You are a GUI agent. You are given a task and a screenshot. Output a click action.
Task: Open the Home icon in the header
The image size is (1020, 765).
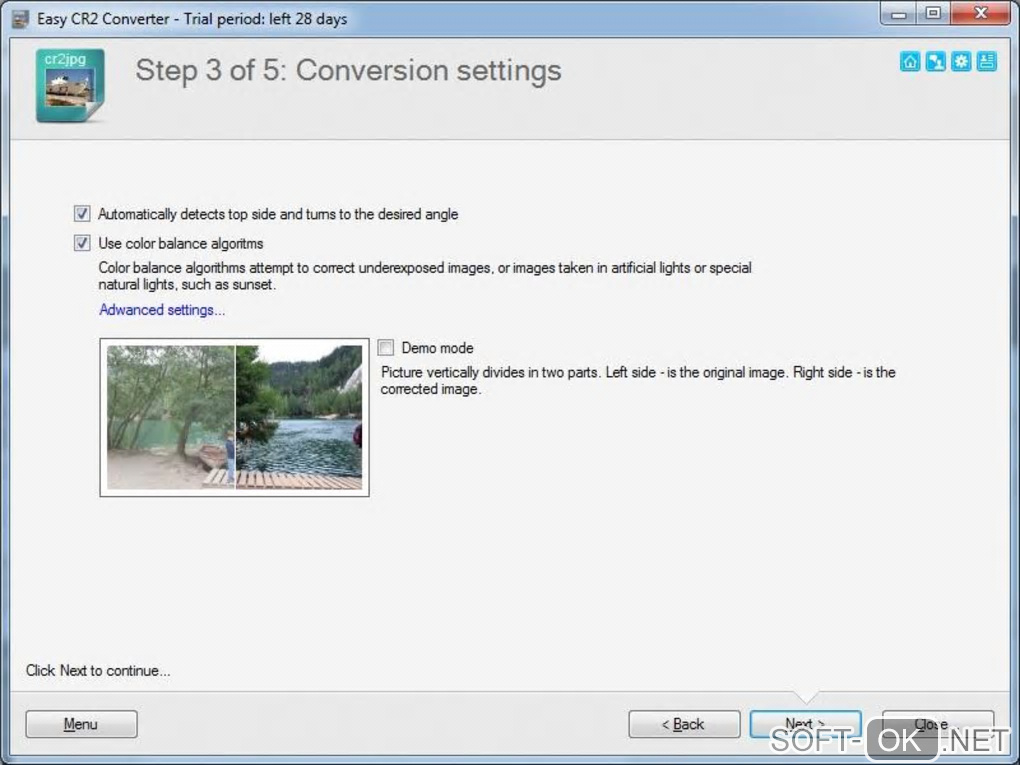[910, 62]
